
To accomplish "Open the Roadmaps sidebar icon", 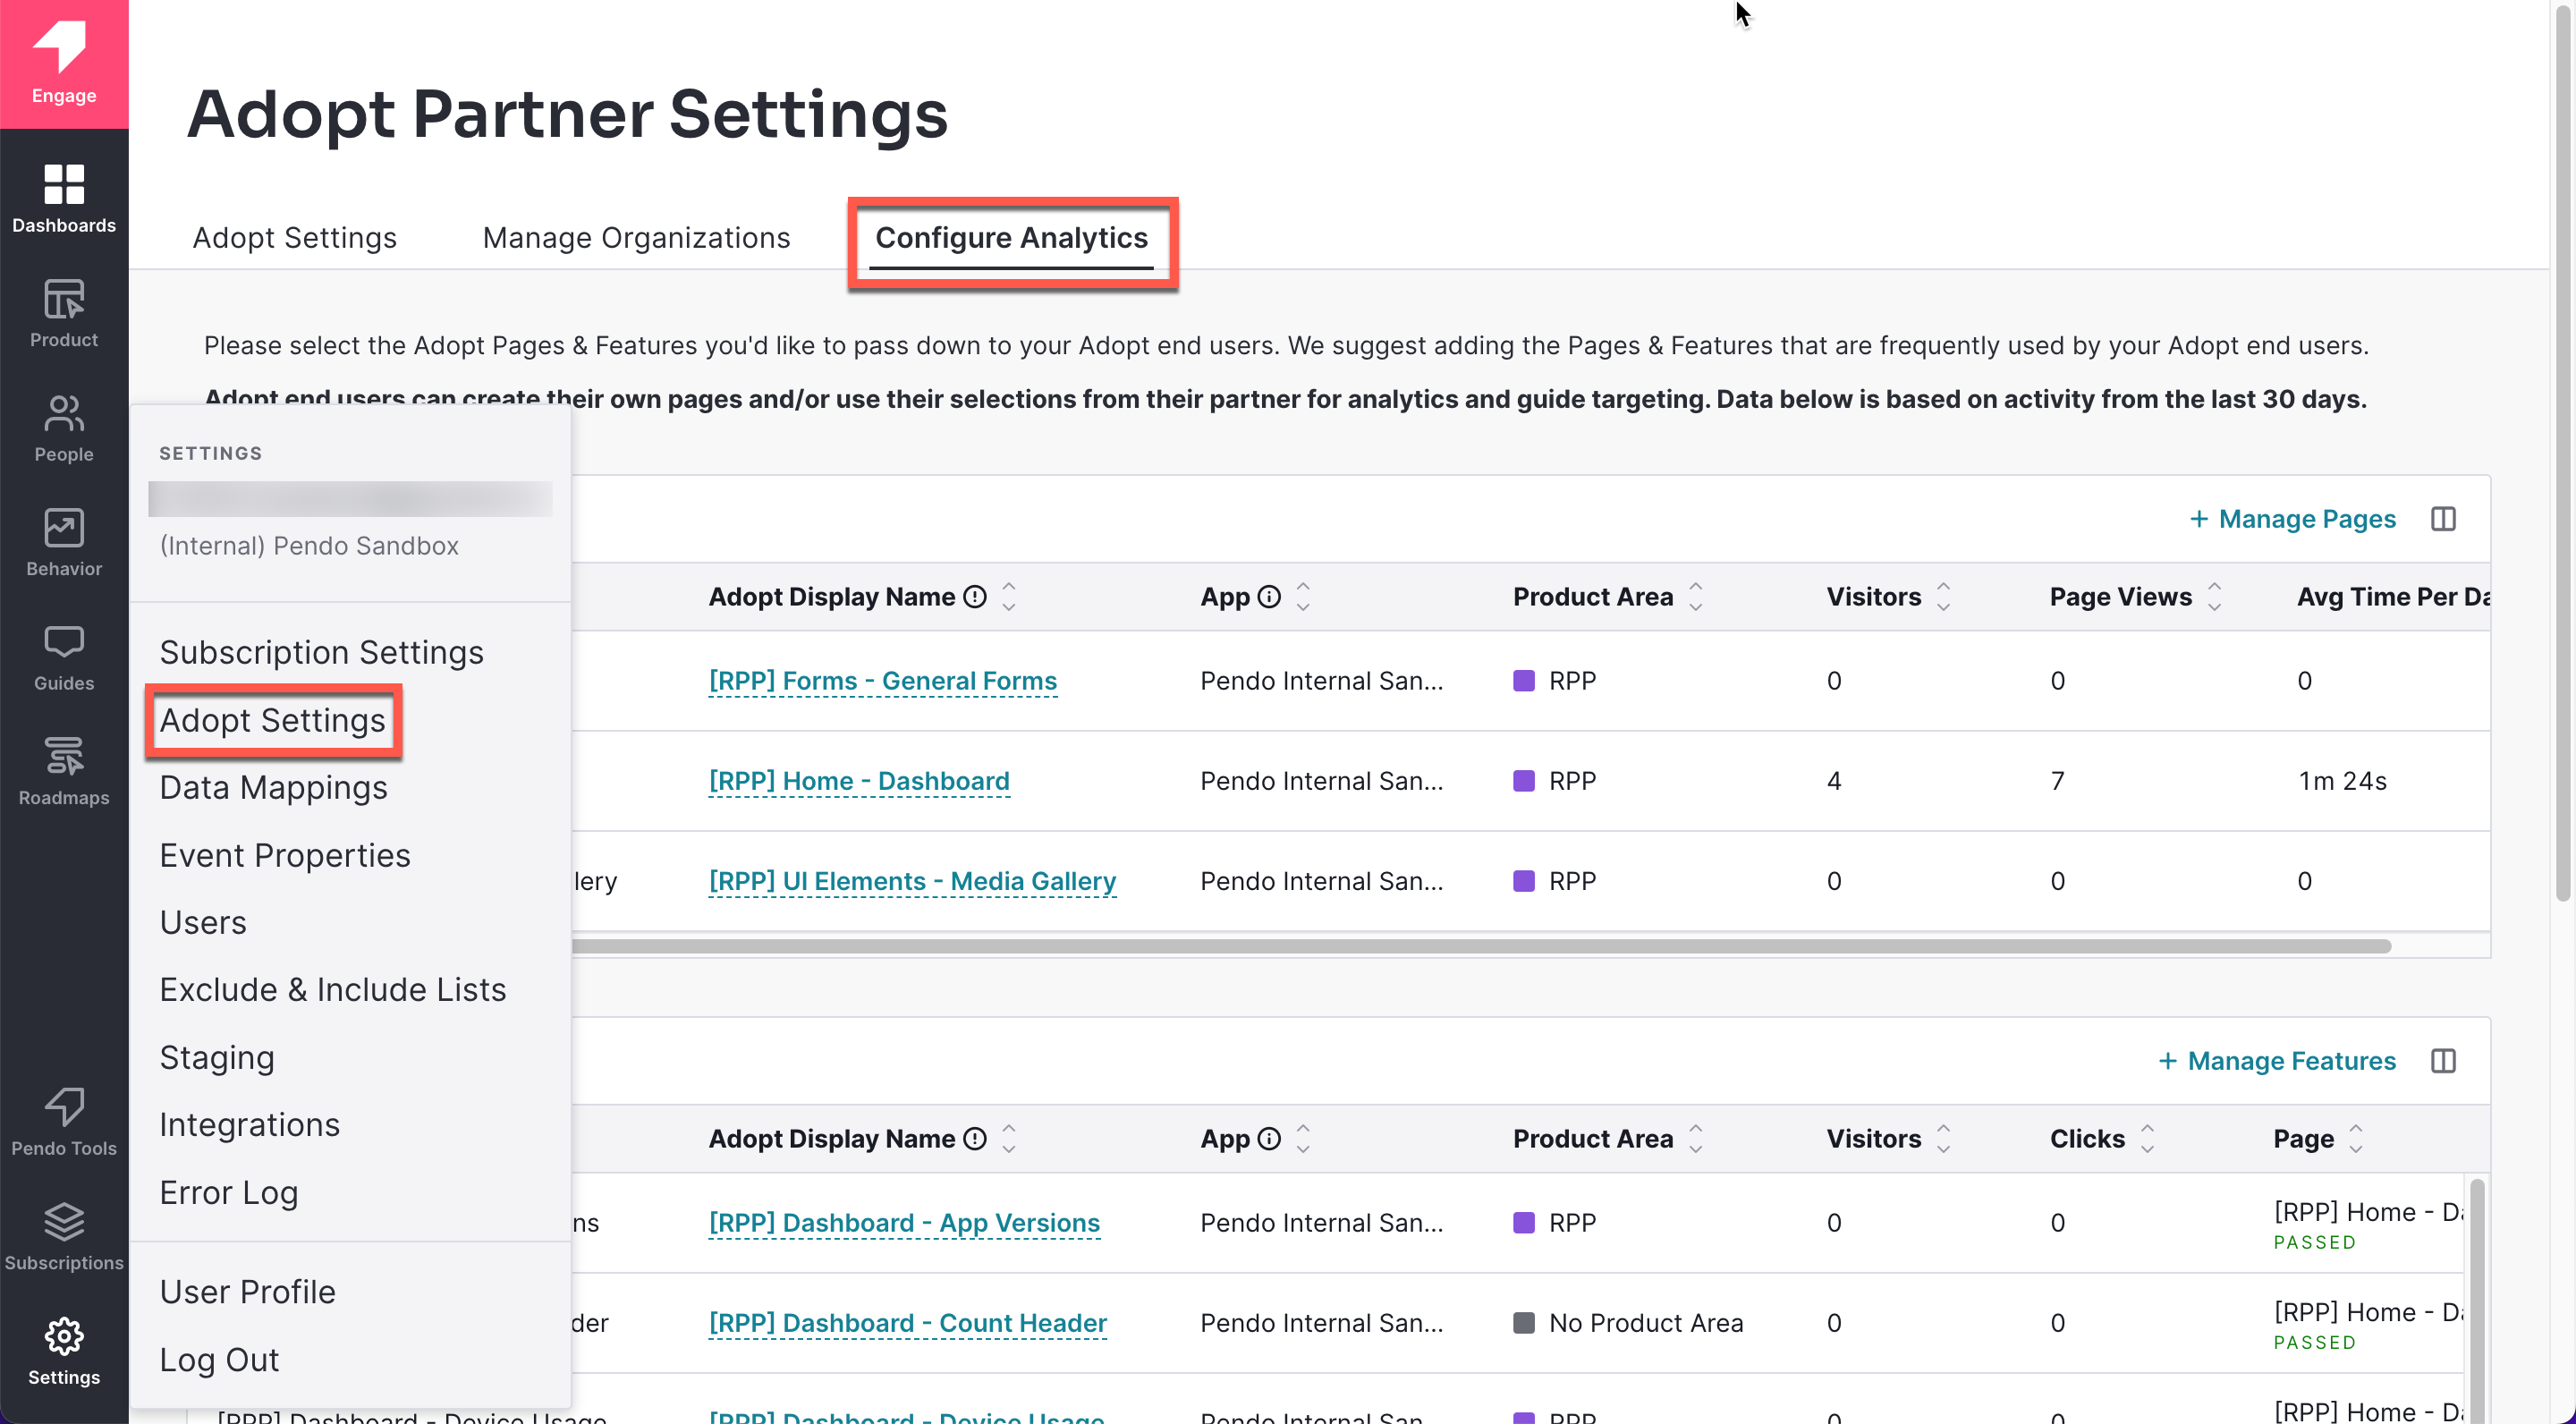I will (64, 772).
